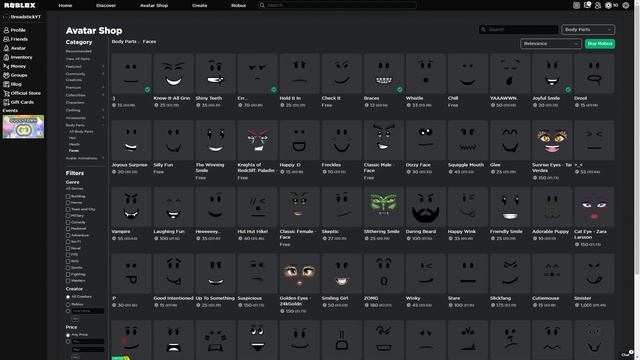
Task: Tick the Adventure genre checkbox
Action: tap(68, 236)
